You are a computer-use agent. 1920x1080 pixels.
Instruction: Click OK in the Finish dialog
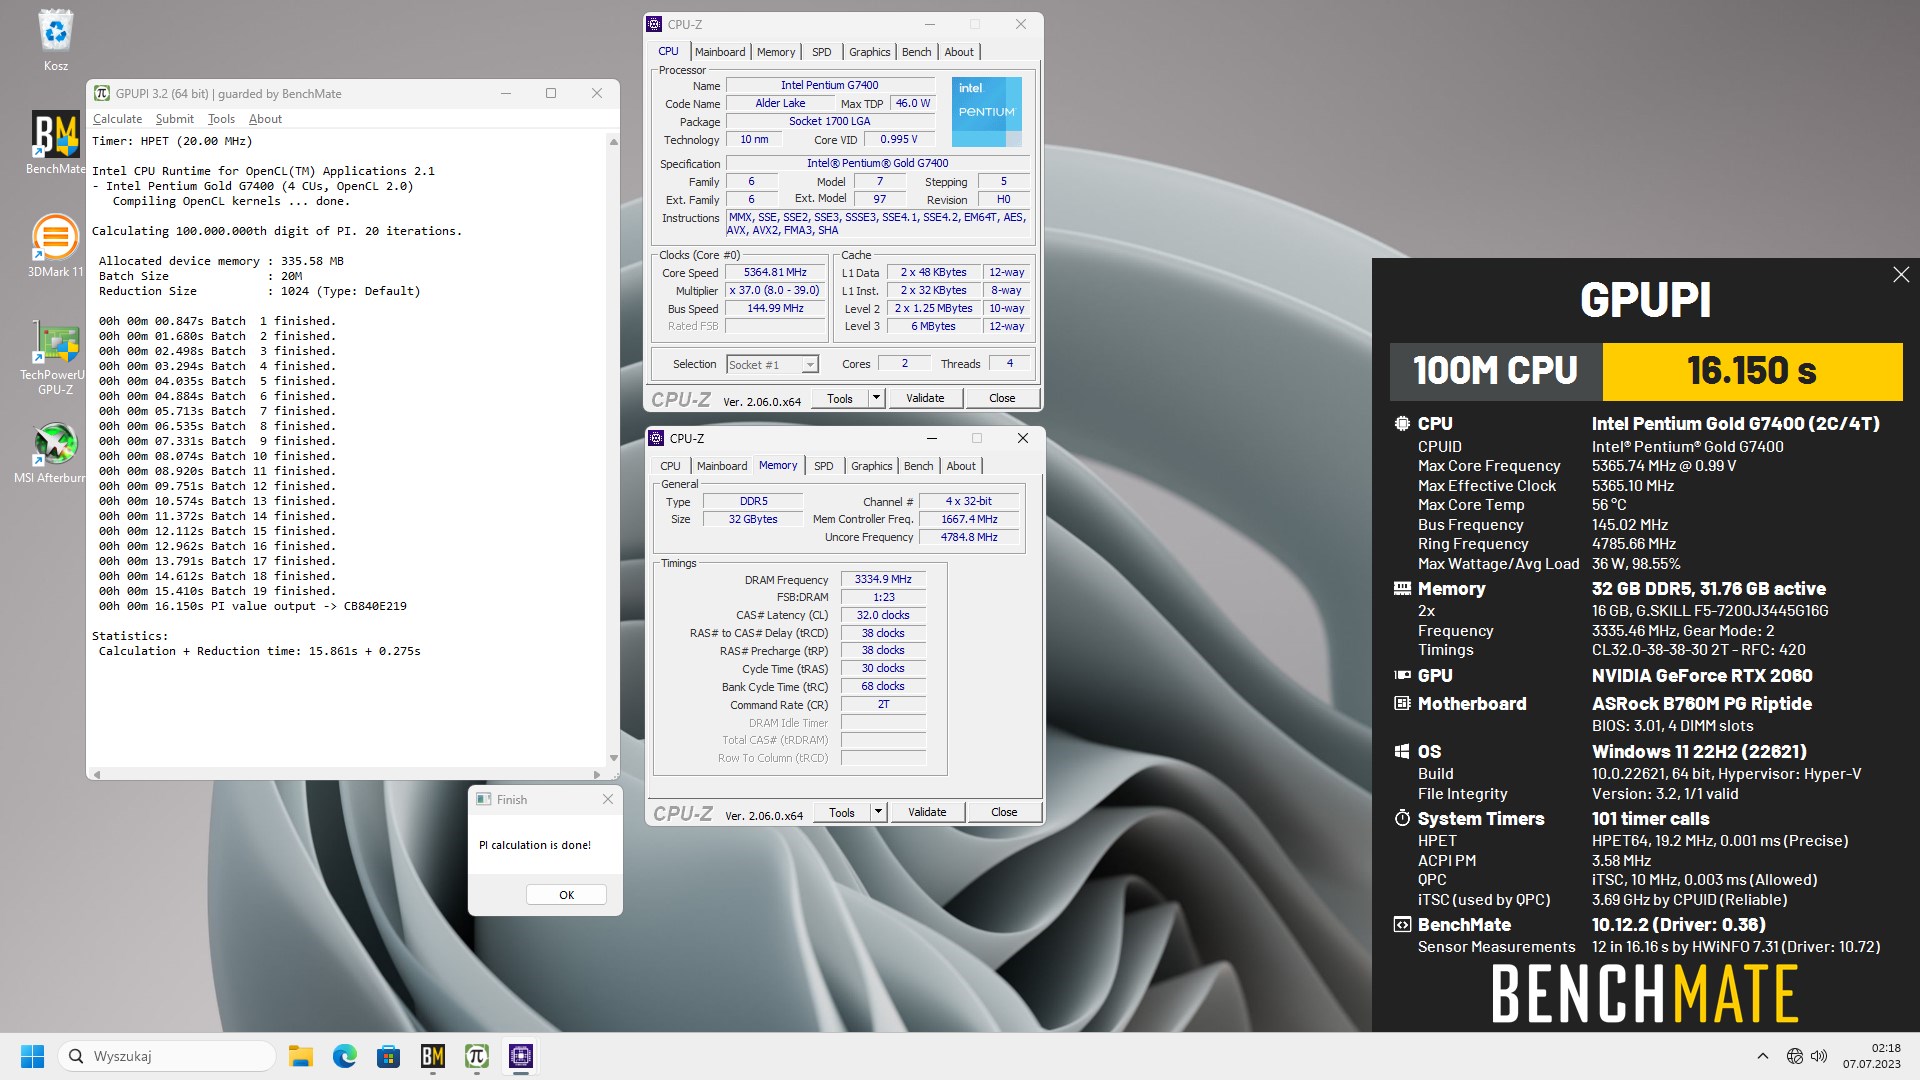[x=566, y=895]
